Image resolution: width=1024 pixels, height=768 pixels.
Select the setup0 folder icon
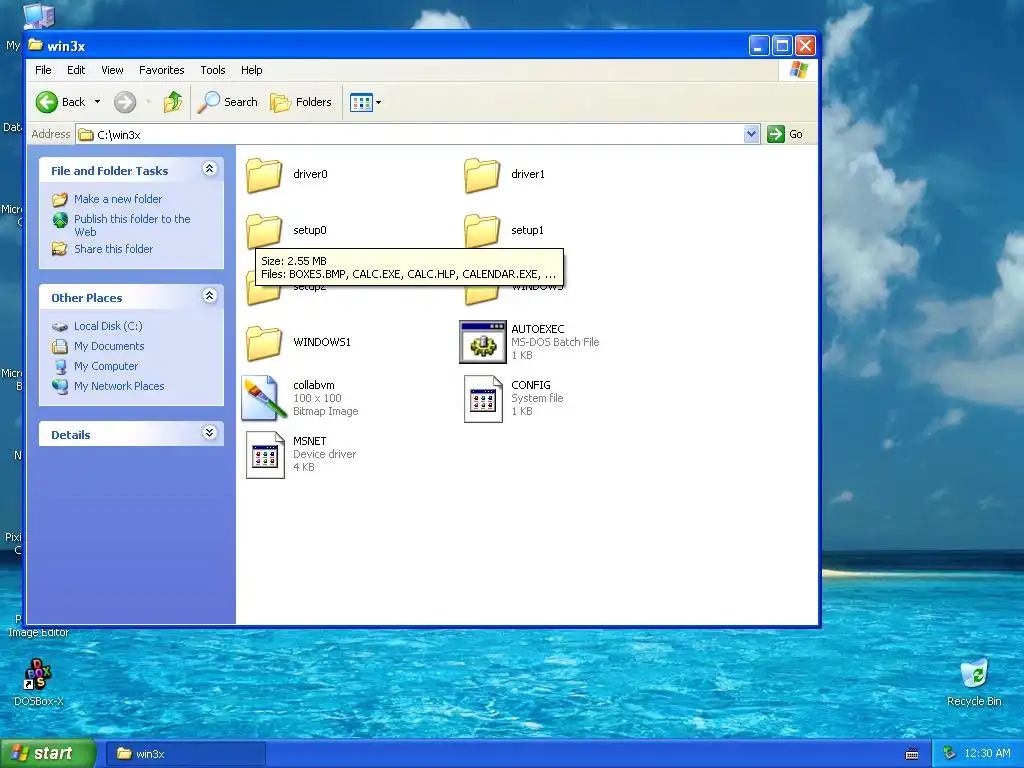click(x=264, y=231)
